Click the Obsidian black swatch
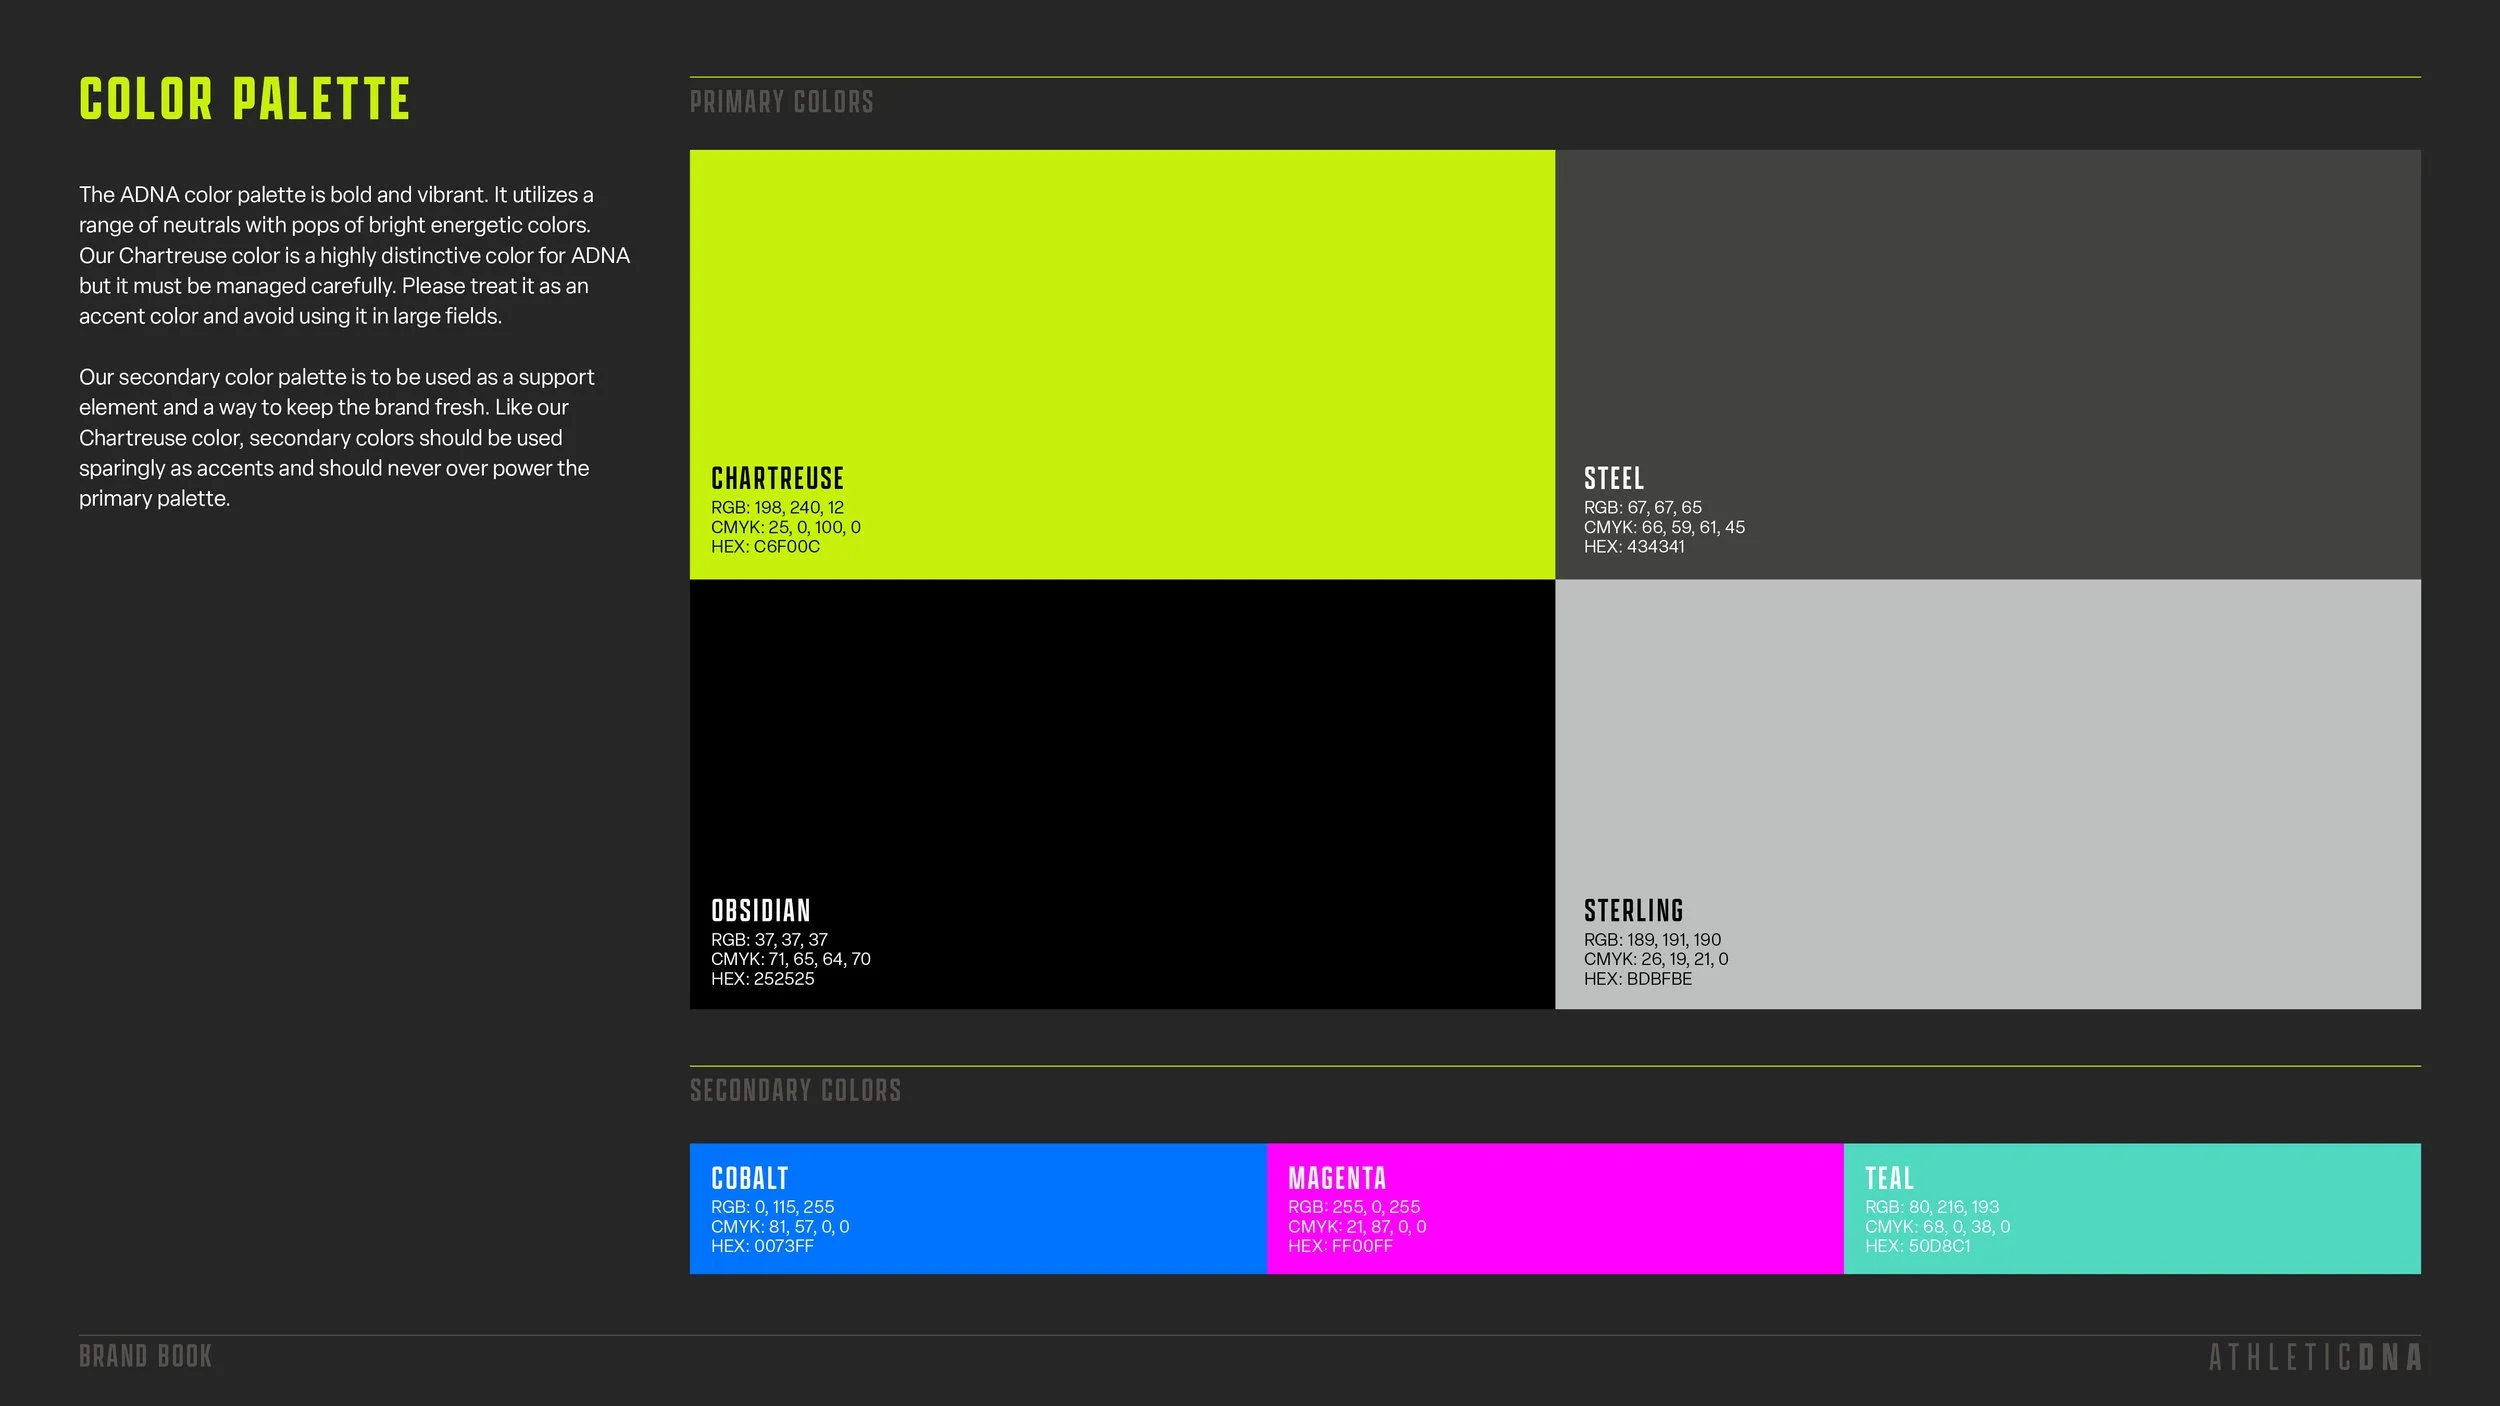 point(1122,794)
